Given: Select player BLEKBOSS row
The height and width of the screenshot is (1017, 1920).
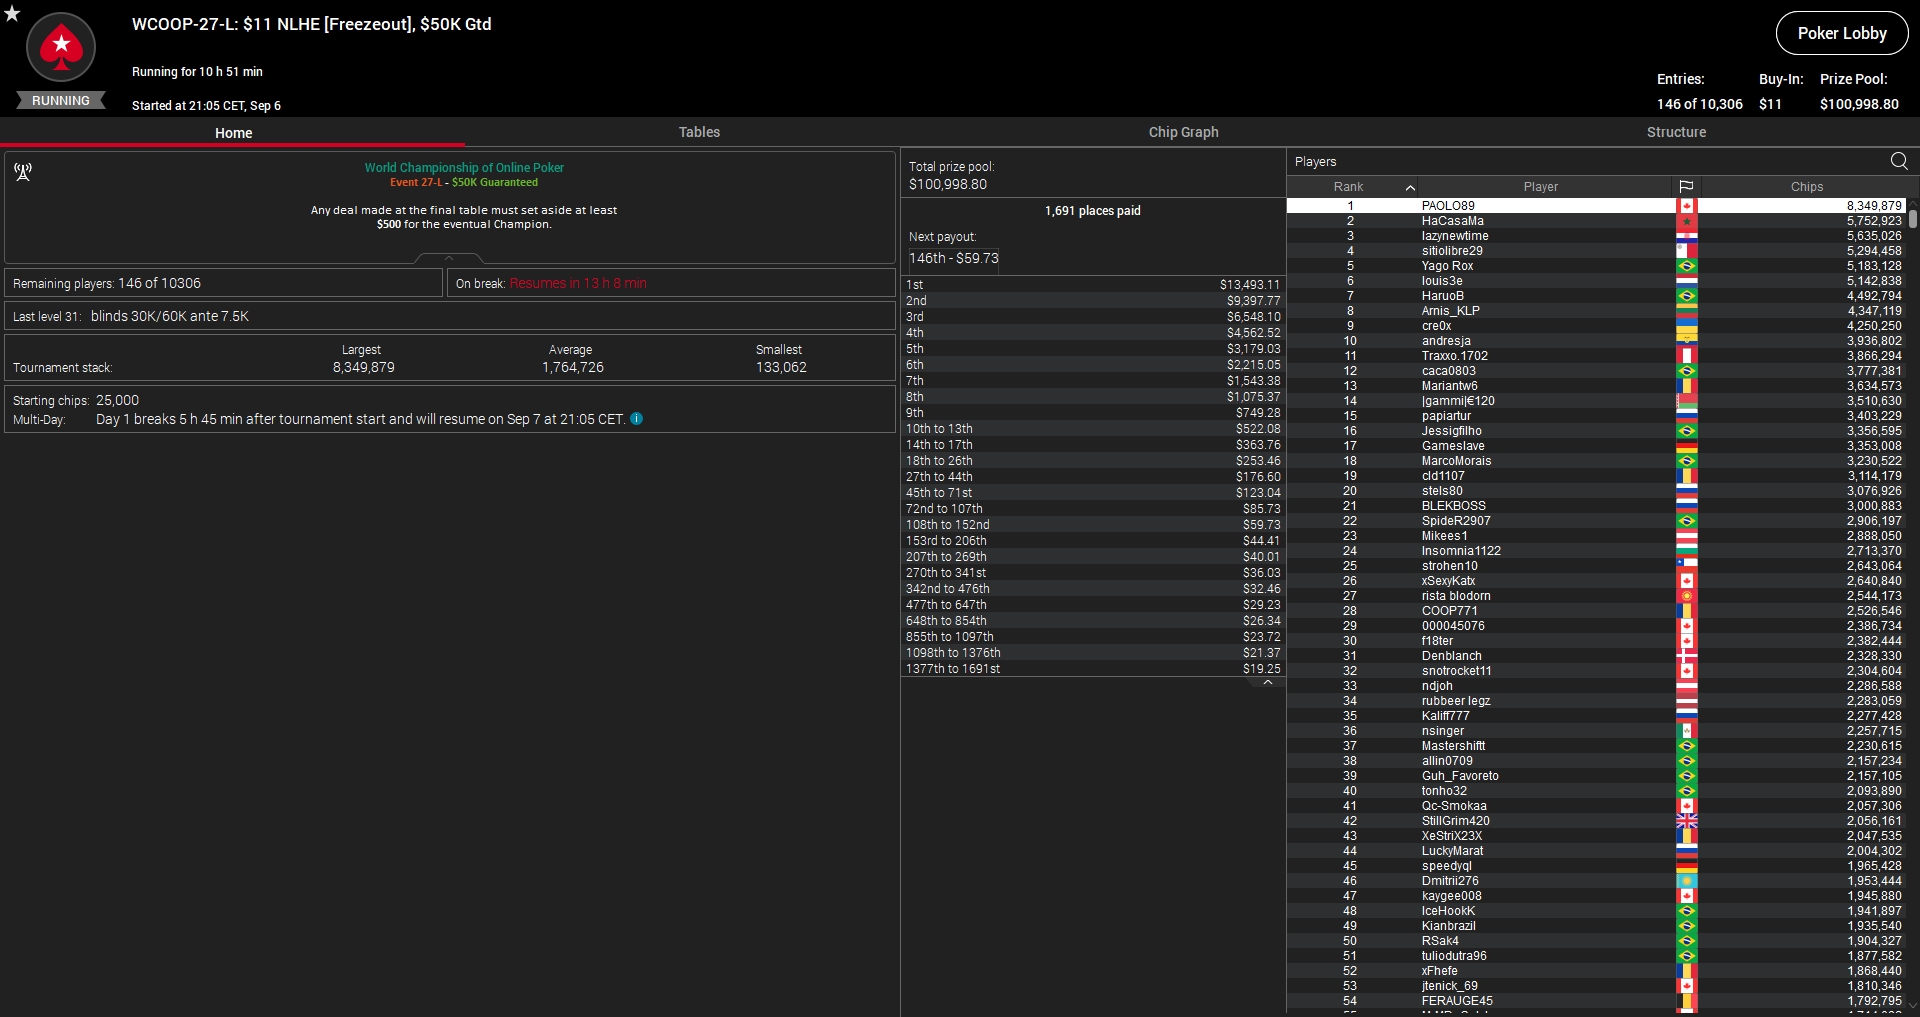Looking at the screenshot, I should 1596,506.
